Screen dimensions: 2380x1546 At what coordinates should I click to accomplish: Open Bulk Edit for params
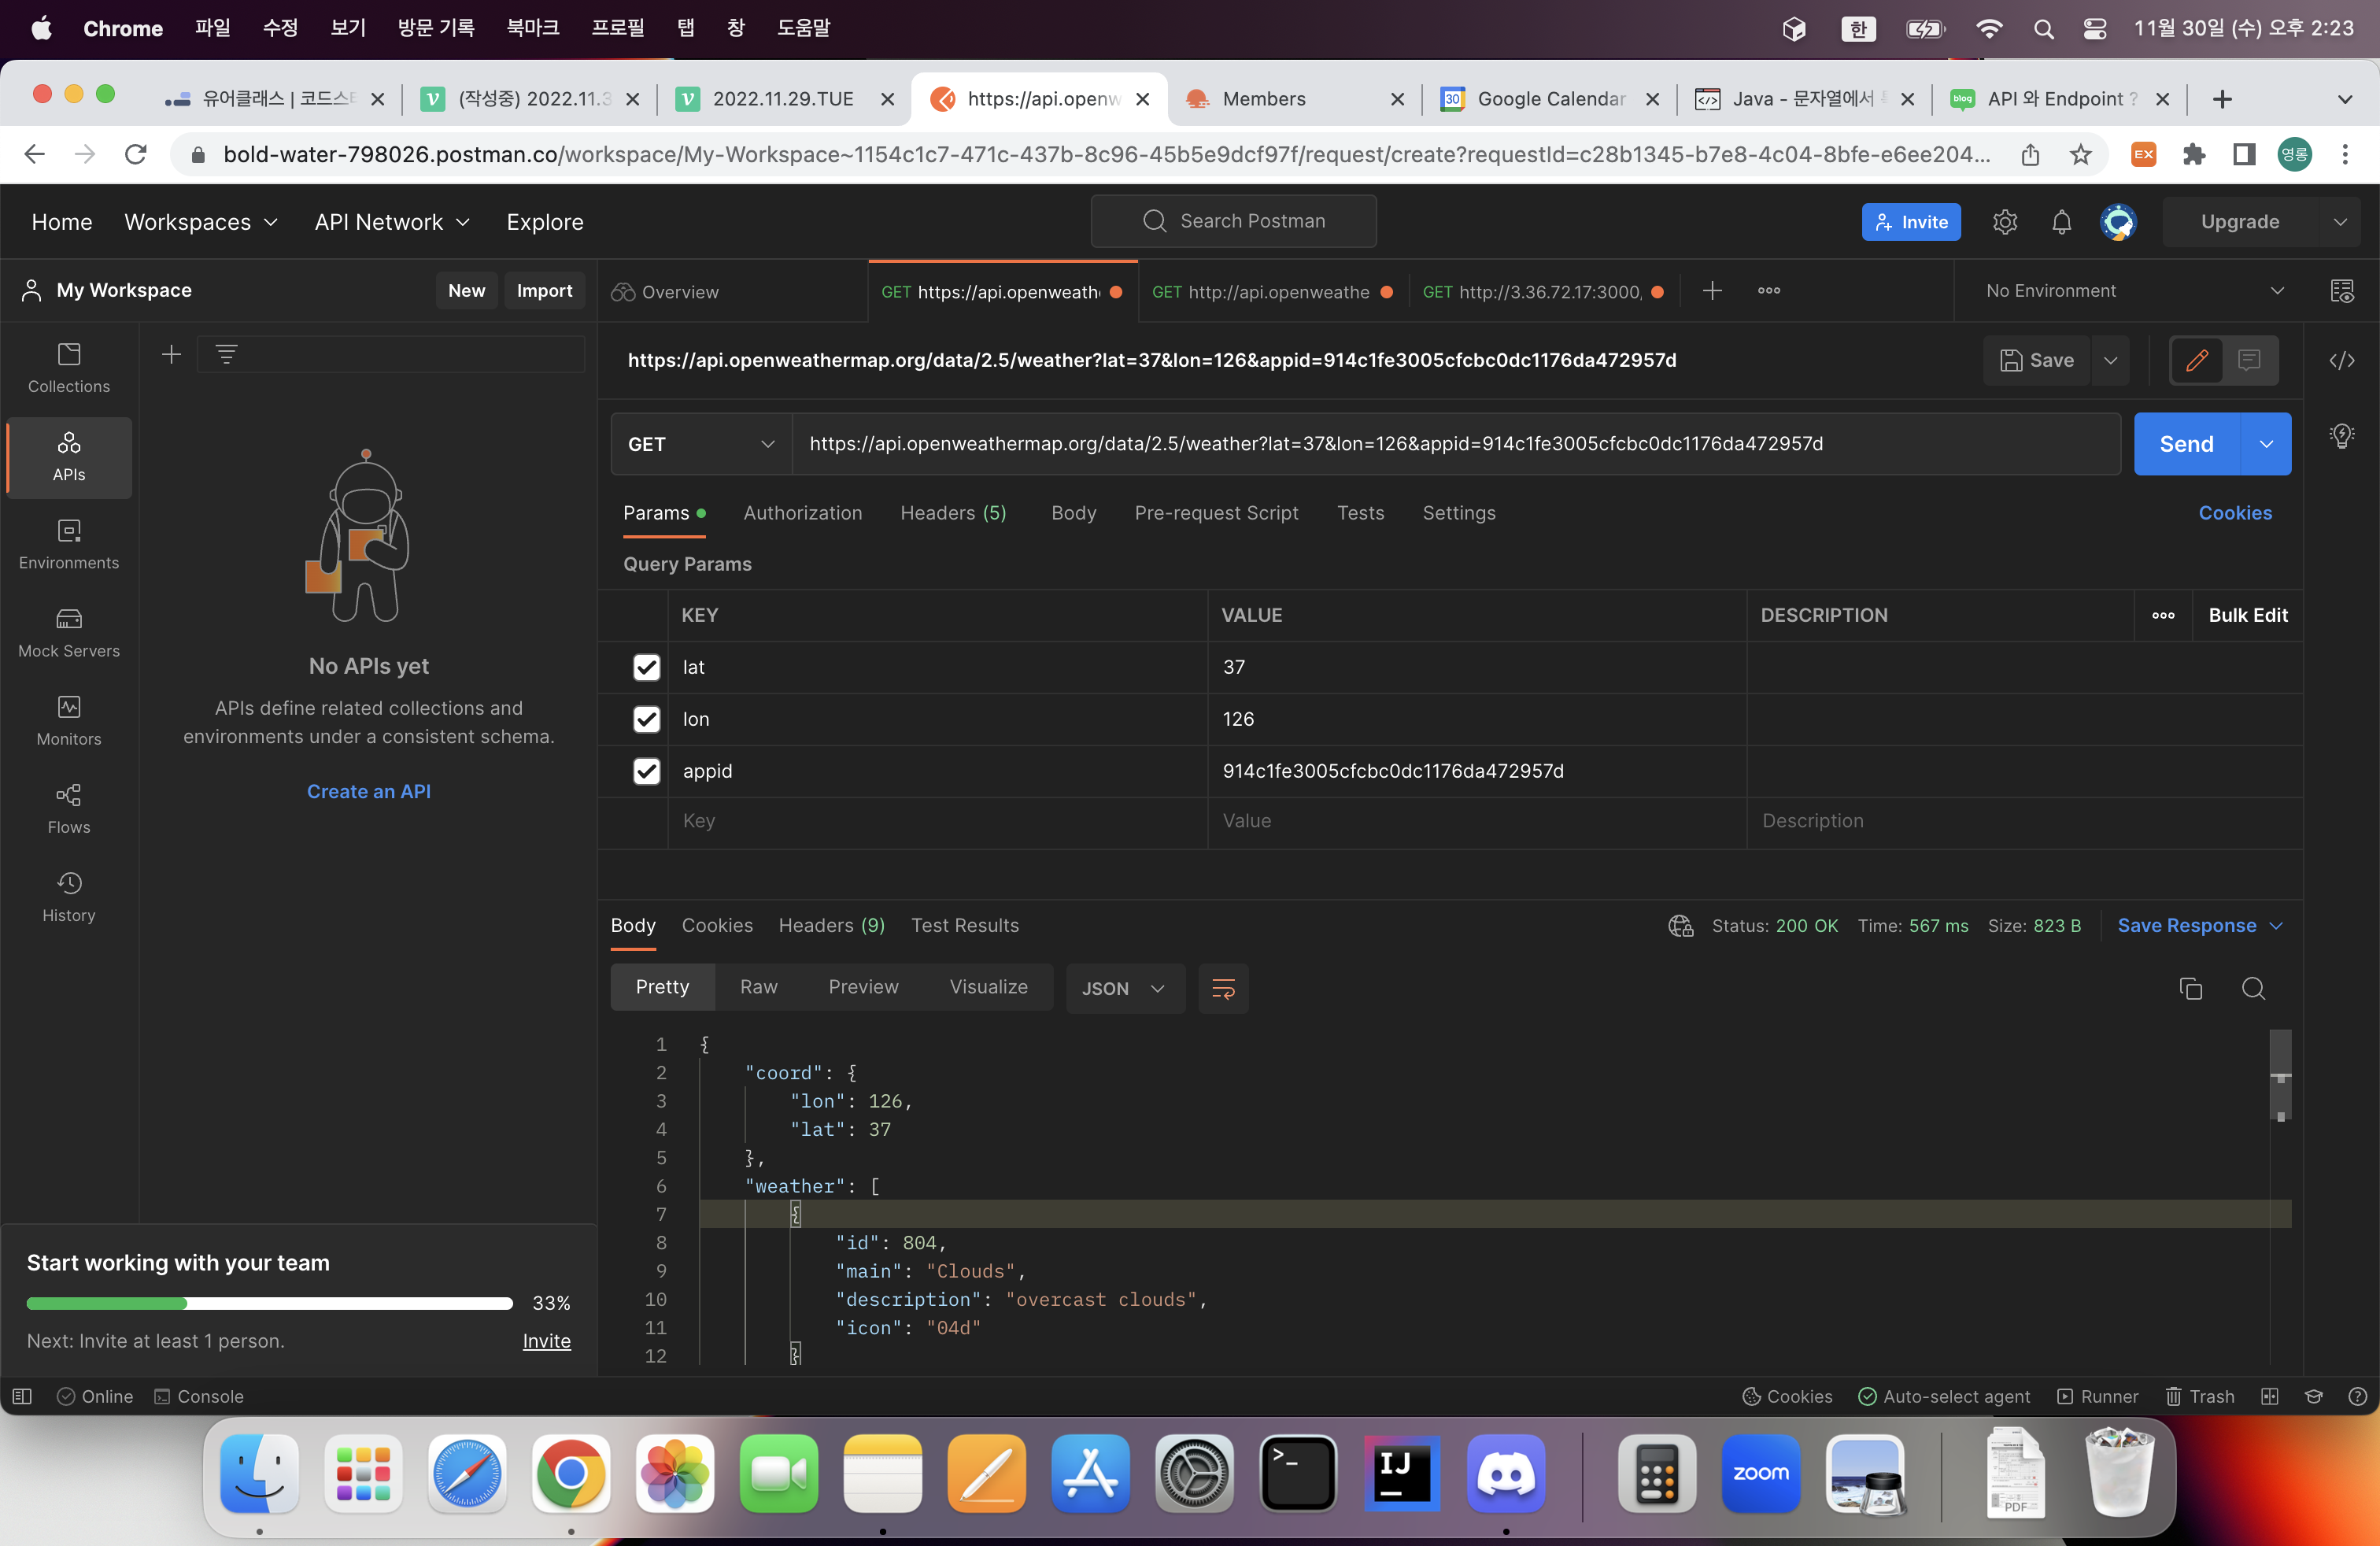click(x=2247, y=616)
